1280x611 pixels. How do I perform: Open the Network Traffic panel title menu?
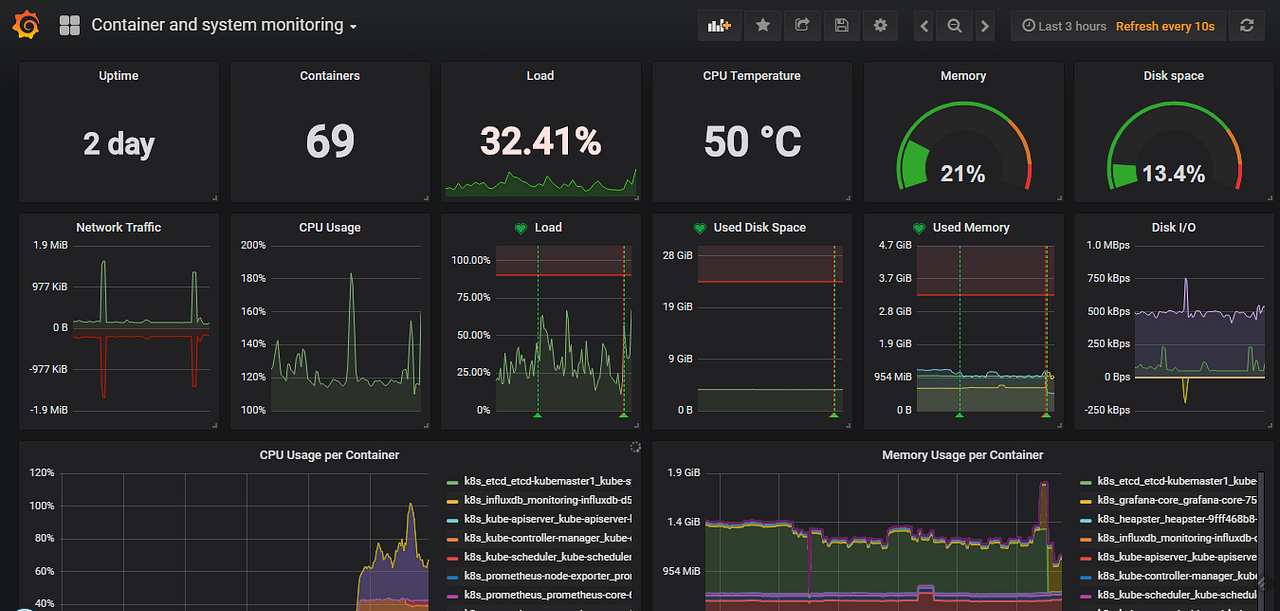click(x=119, y=227)
